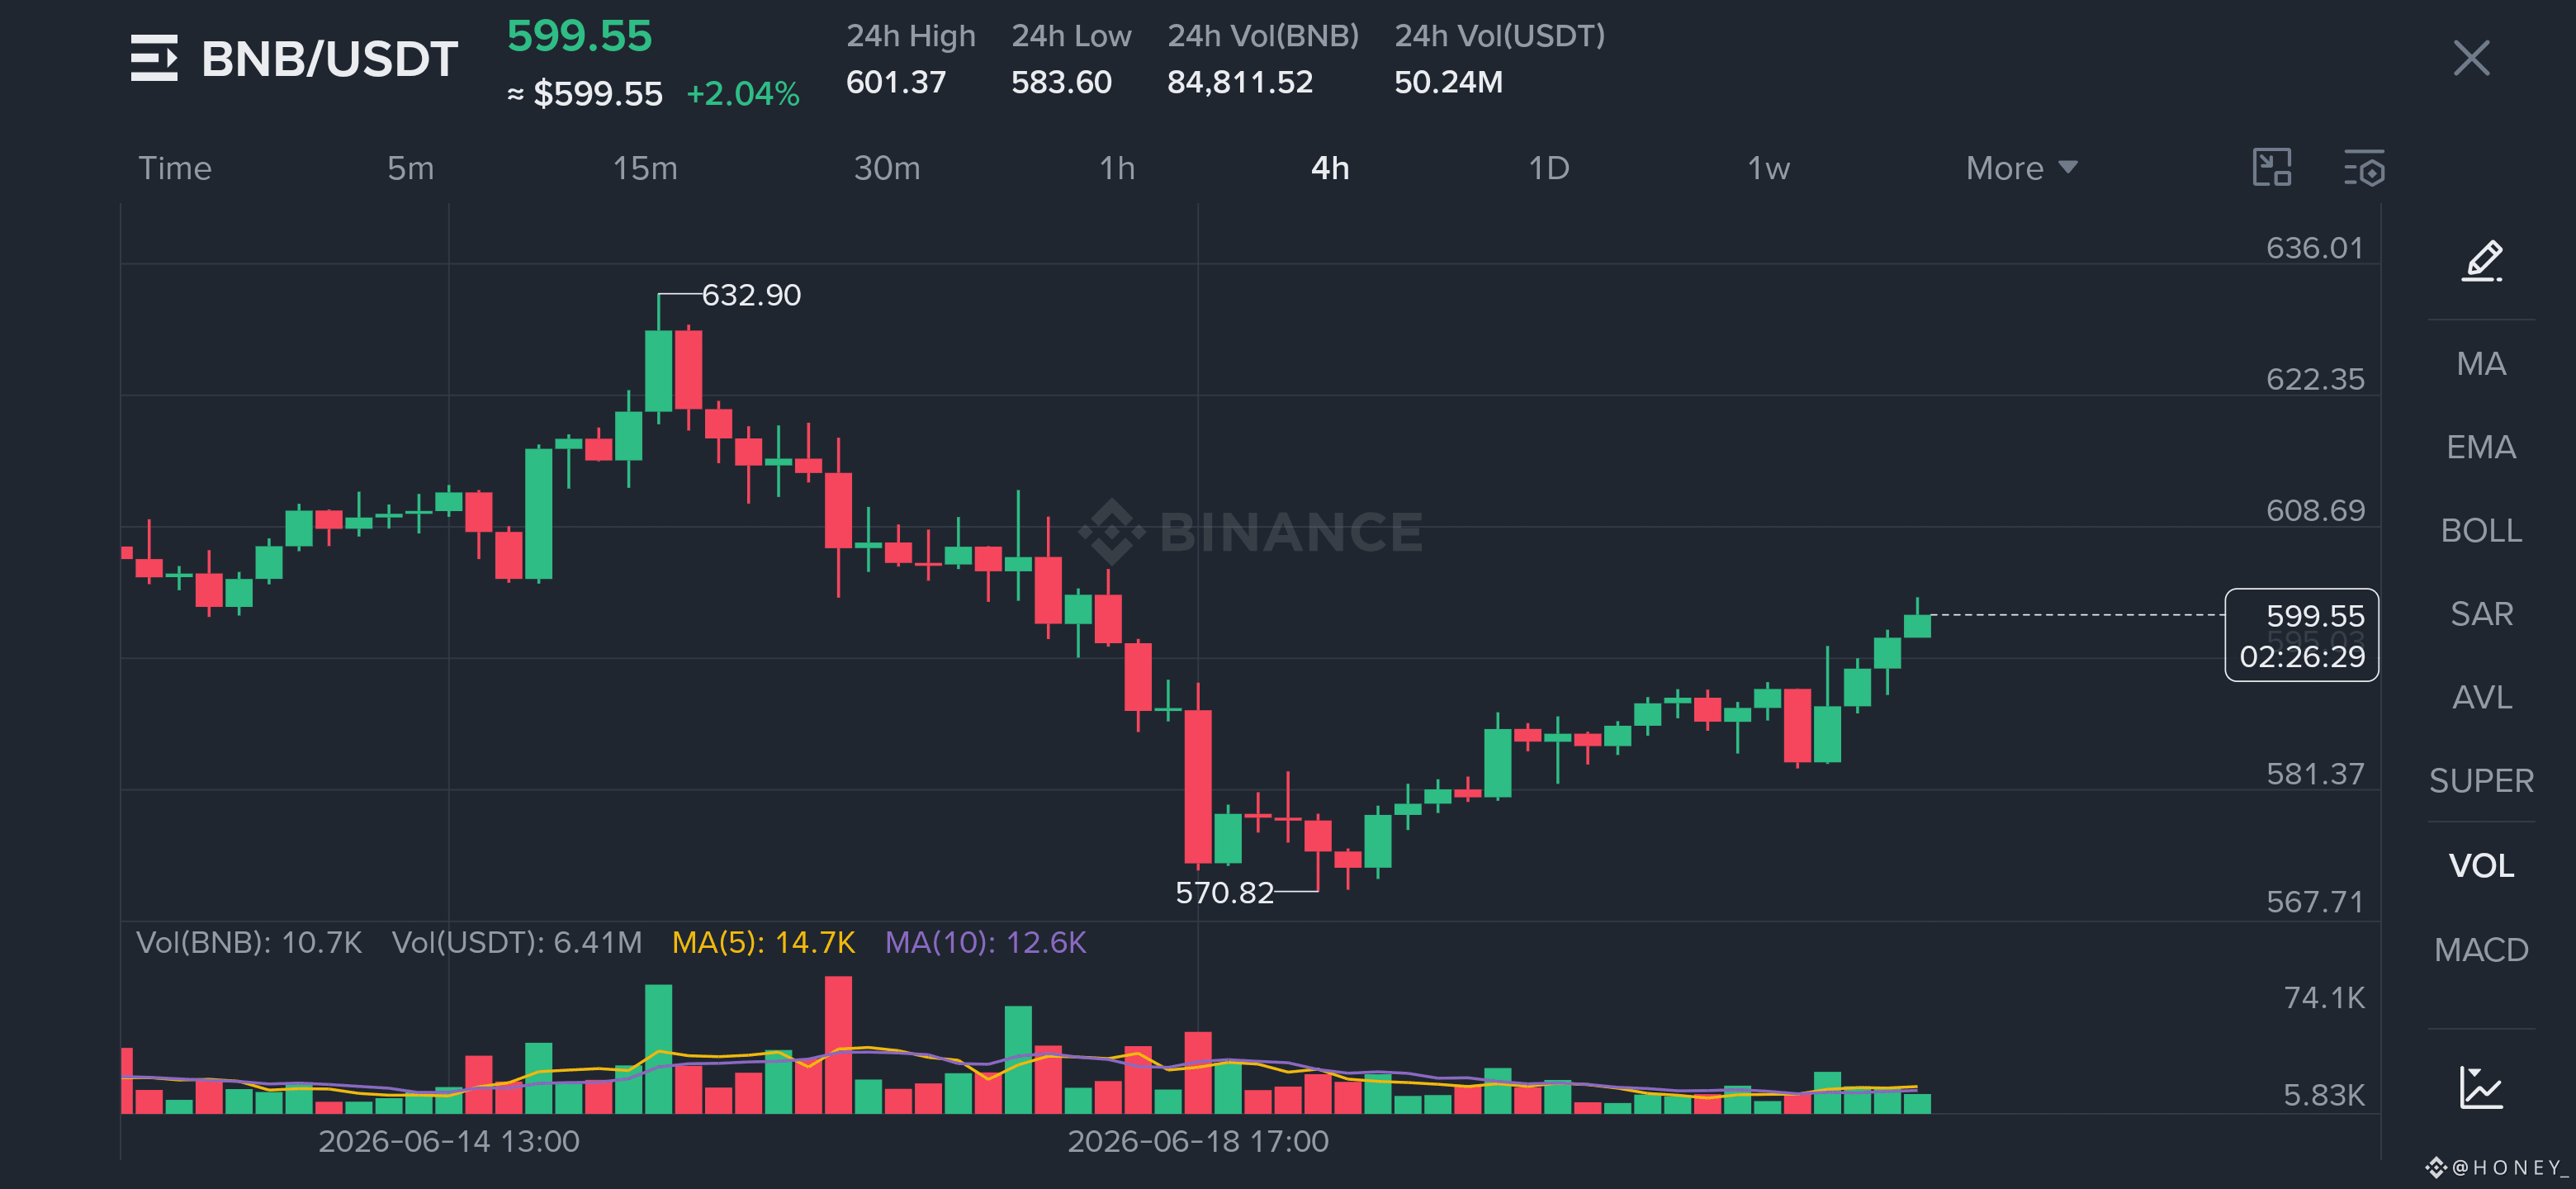This screenshot has height=1189, width=2576.
Task: Show the MACD sub-indicator
Action: [x=2481, y=950]
